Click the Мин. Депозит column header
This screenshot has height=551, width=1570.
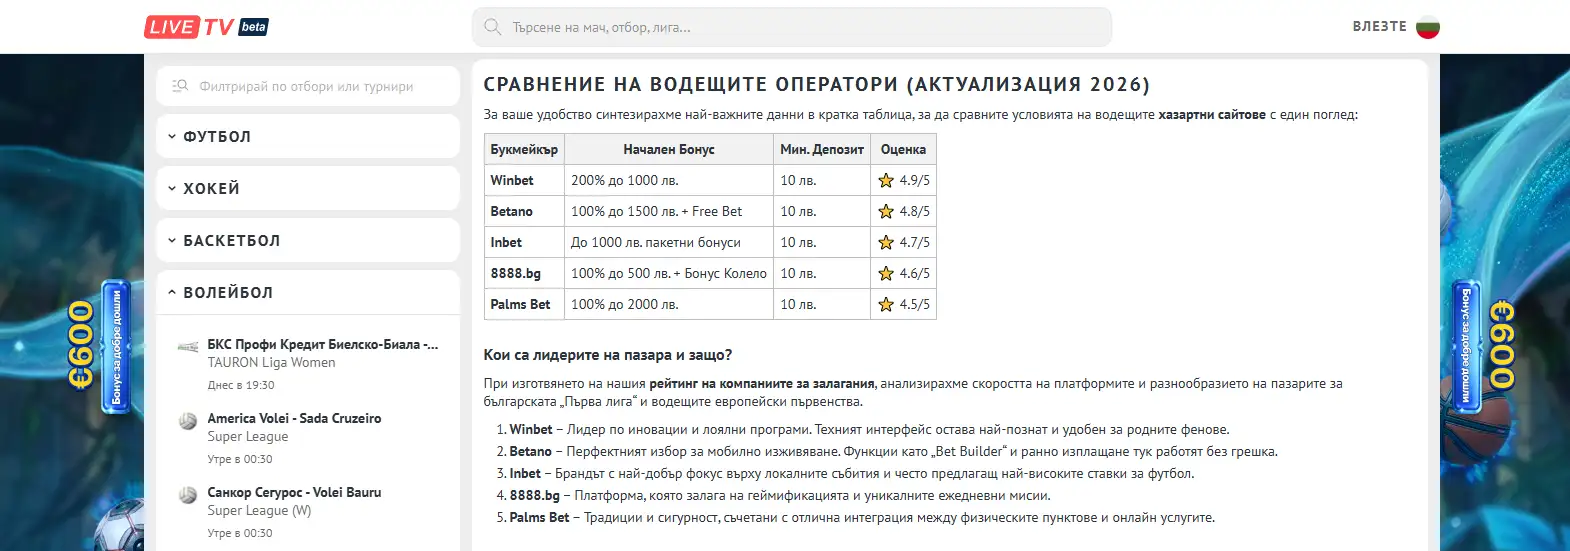pyautogui.click(x=822, y=149)
